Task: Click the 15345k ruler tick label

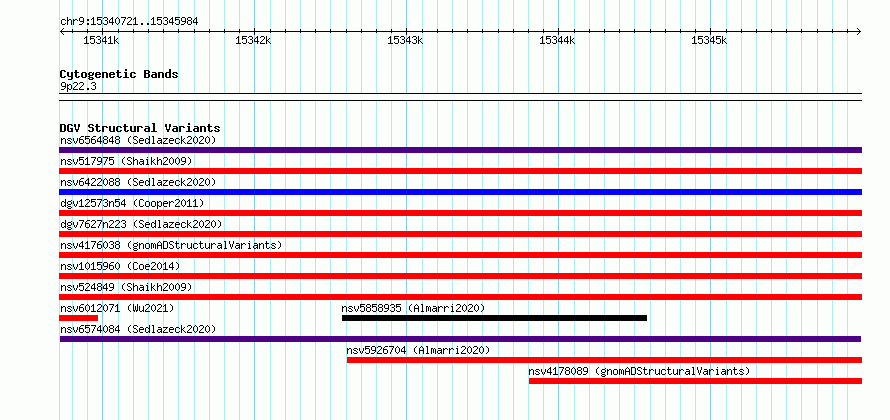Action: point(710,40)
